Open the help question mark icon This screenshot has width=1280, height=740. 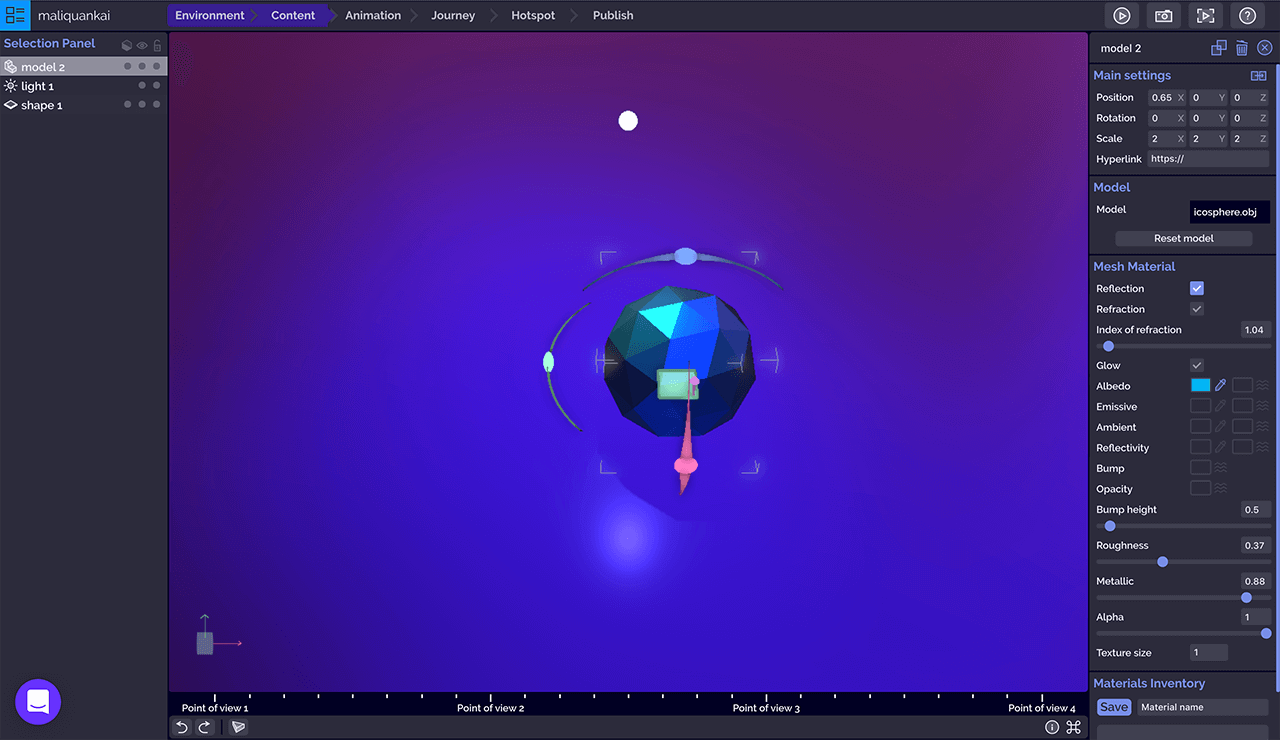[1247, 16]
